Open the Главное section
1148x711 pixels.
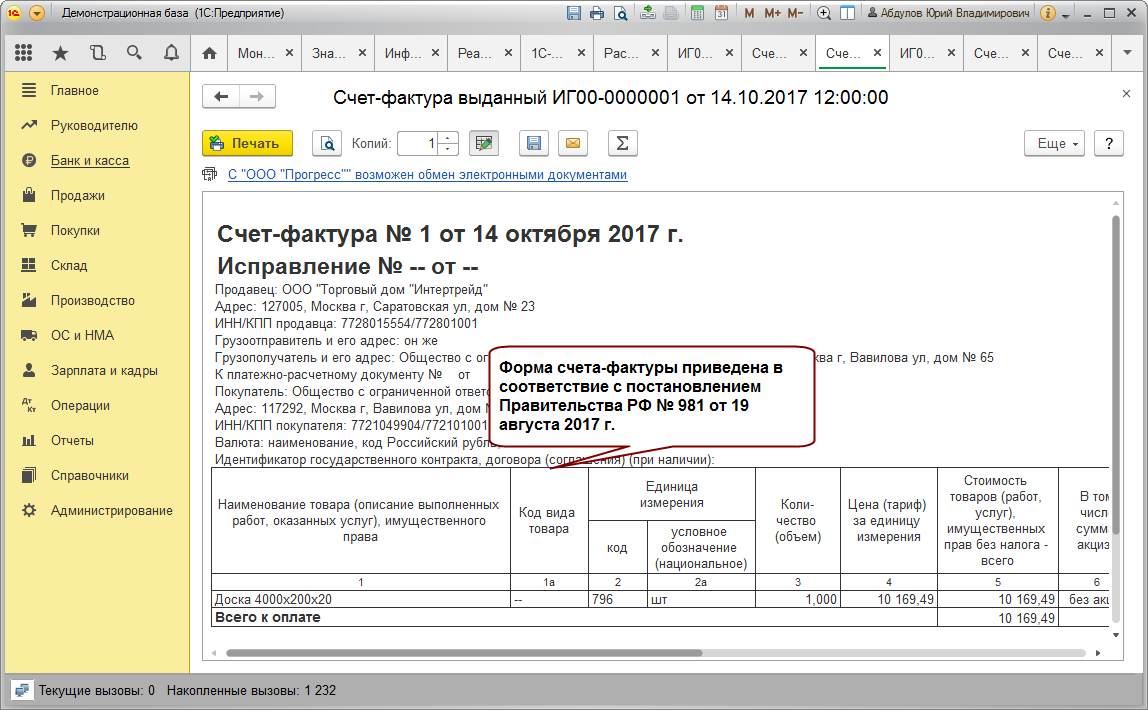pyautogui.click(x=75, y=90)
